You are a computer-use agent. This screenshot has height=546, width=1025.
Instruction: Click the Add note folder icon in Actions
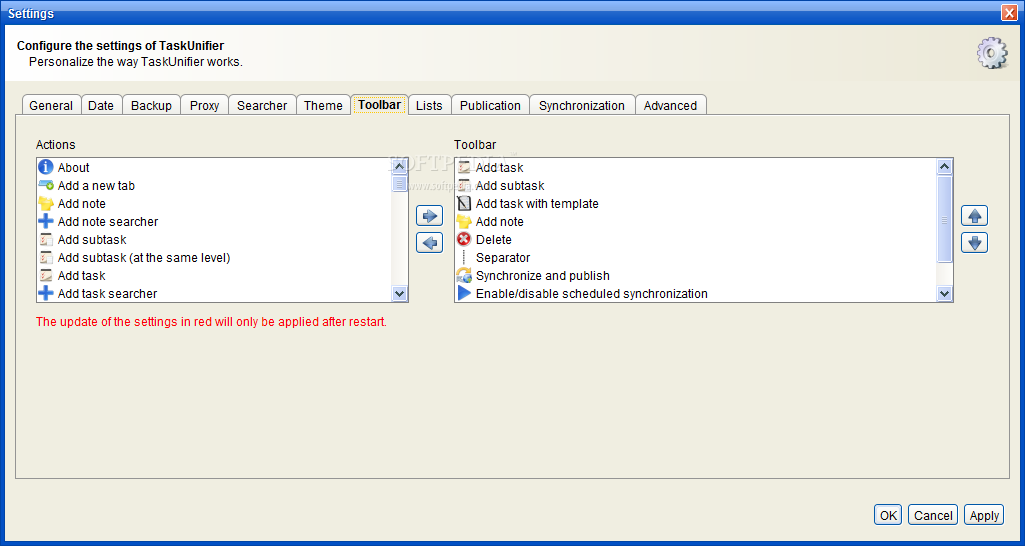46,203
